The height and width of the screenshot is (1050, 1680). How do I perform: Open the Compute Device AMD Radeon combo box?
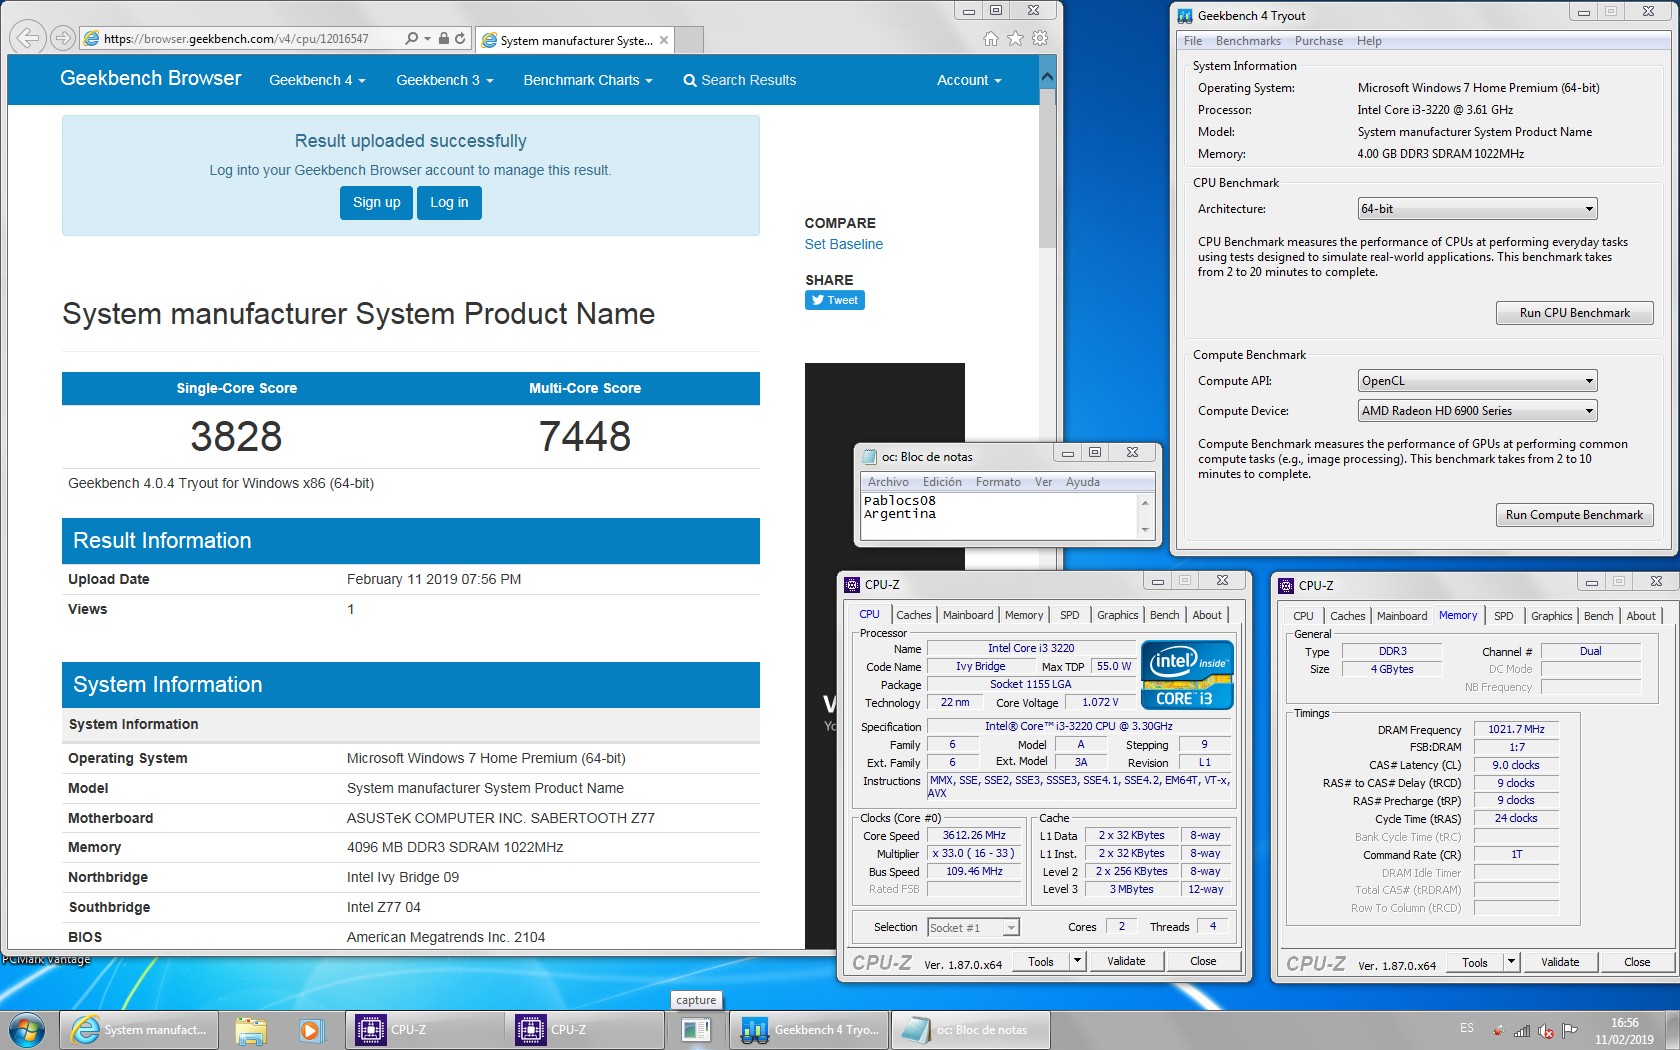(x=1477, y=411)
